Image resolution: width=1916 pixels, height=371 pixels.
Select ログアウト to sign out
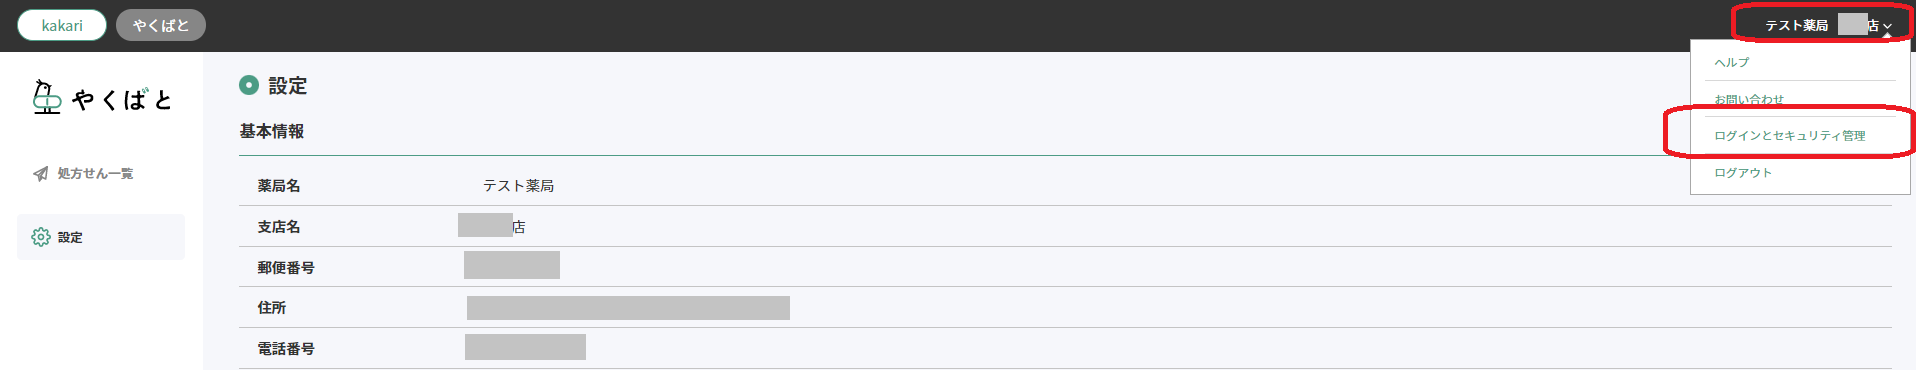pyautogui.click(x=1743, y=173)
